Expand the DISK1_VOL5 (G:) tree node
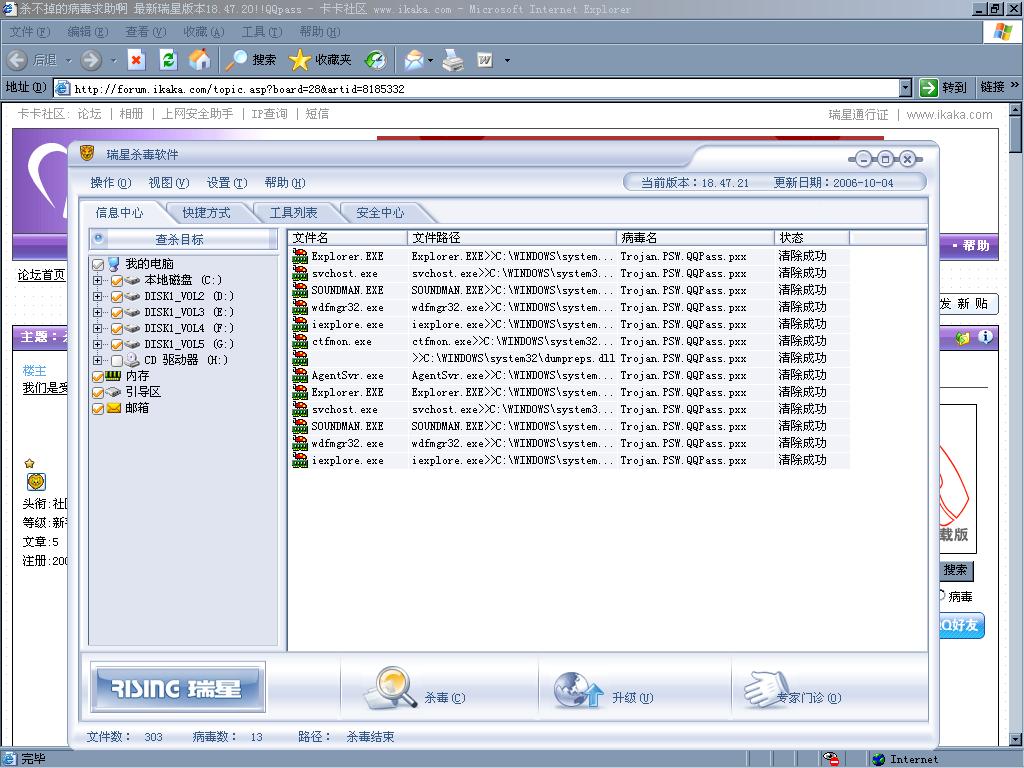 click(x=98, y=344)
